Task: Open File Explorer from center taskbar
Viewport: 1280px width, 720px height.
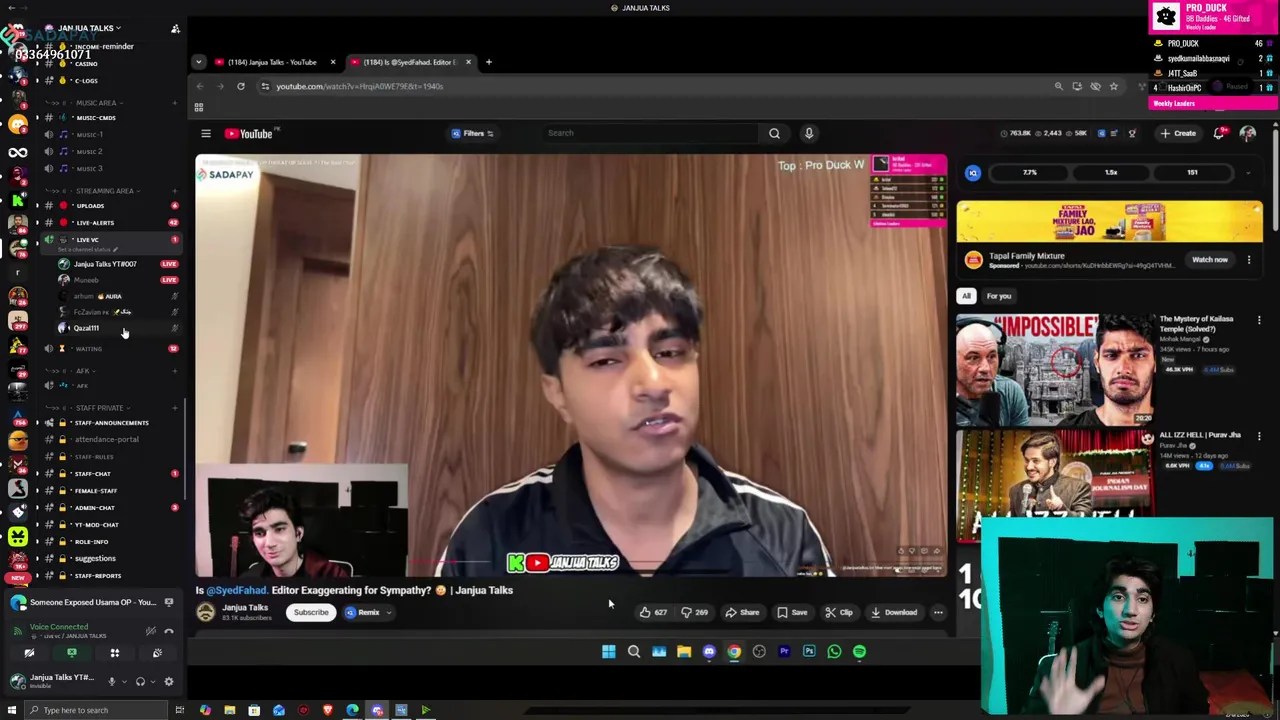Action: click(684, 652)
